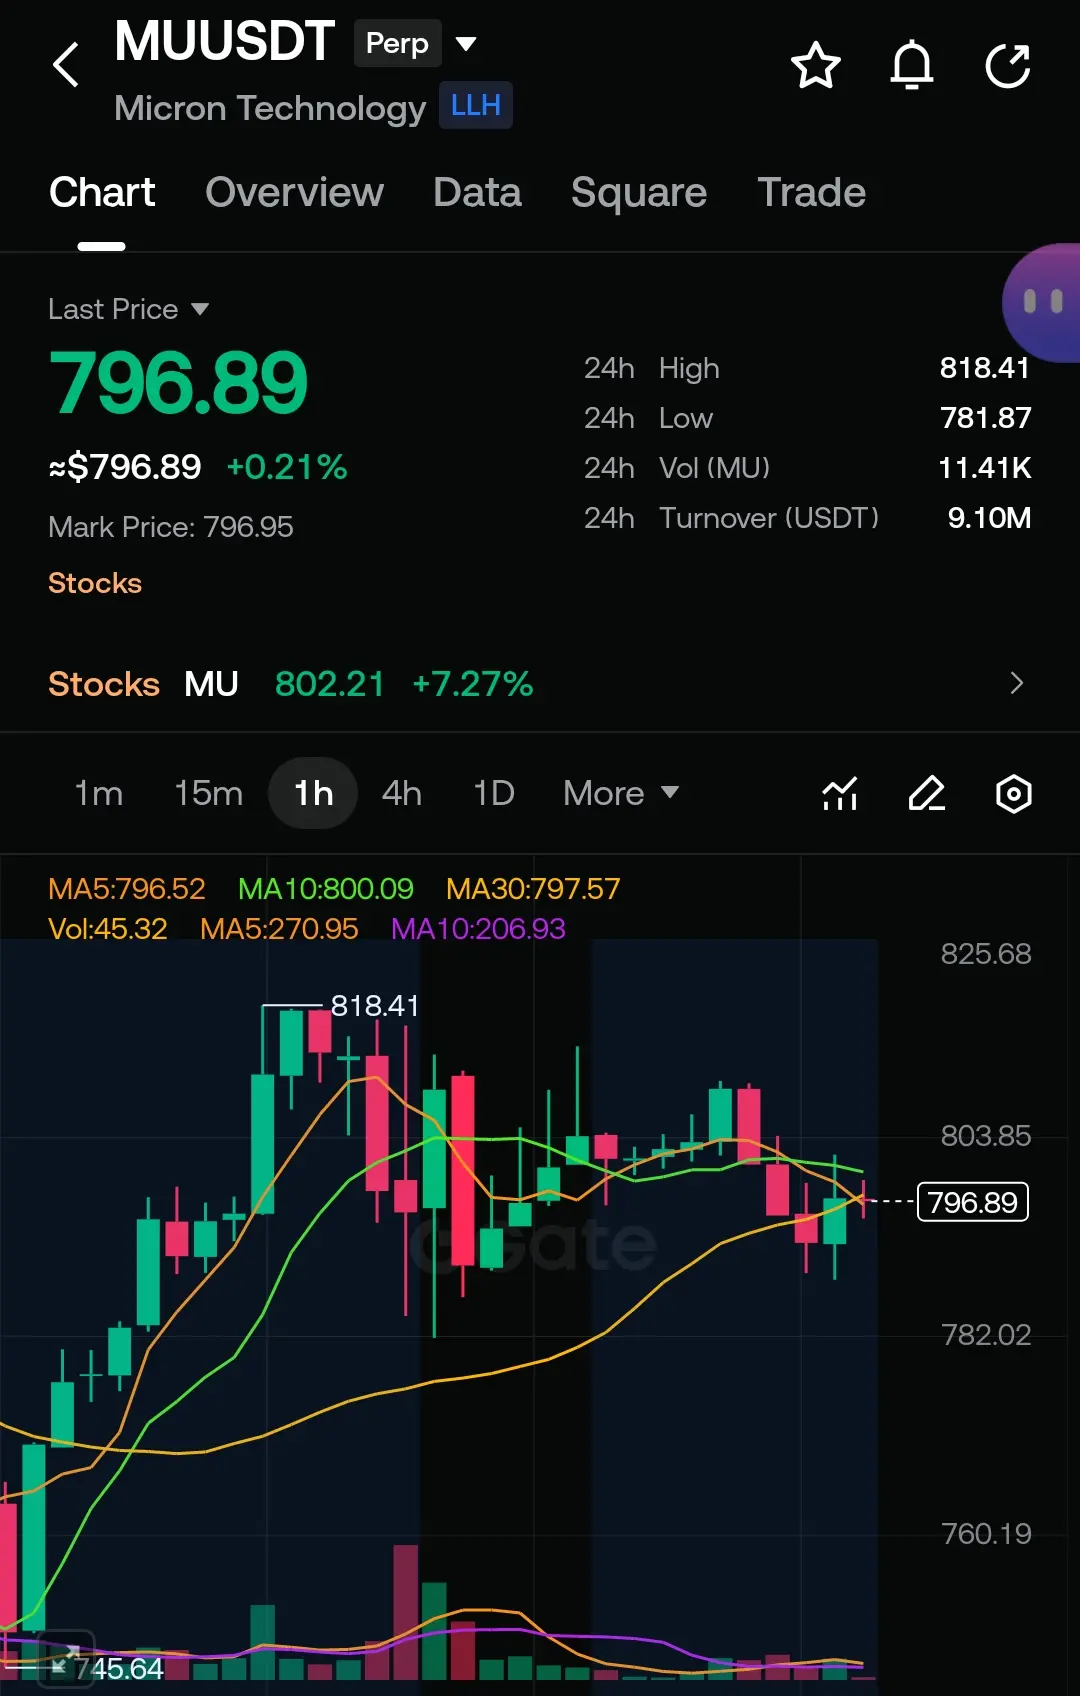Screen dimensions: 1080x1696
Task: Select the 4h timeframe
Action: [x=402, y=793]
